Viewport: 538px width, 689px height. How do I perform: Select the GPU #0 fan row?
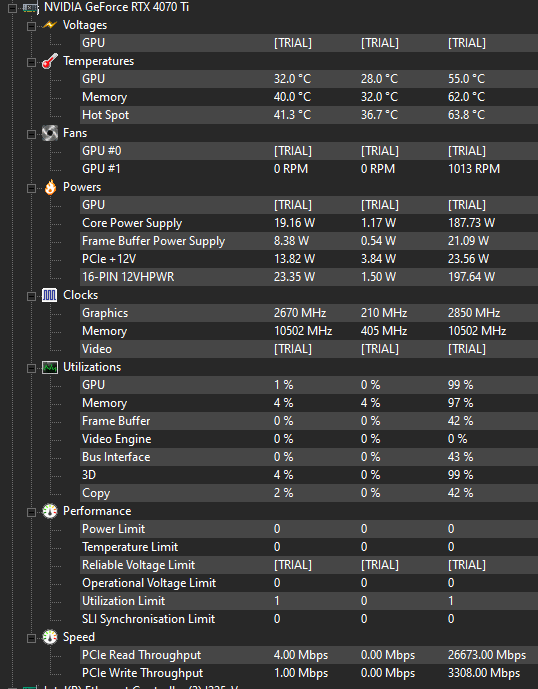tap(309, 151)
